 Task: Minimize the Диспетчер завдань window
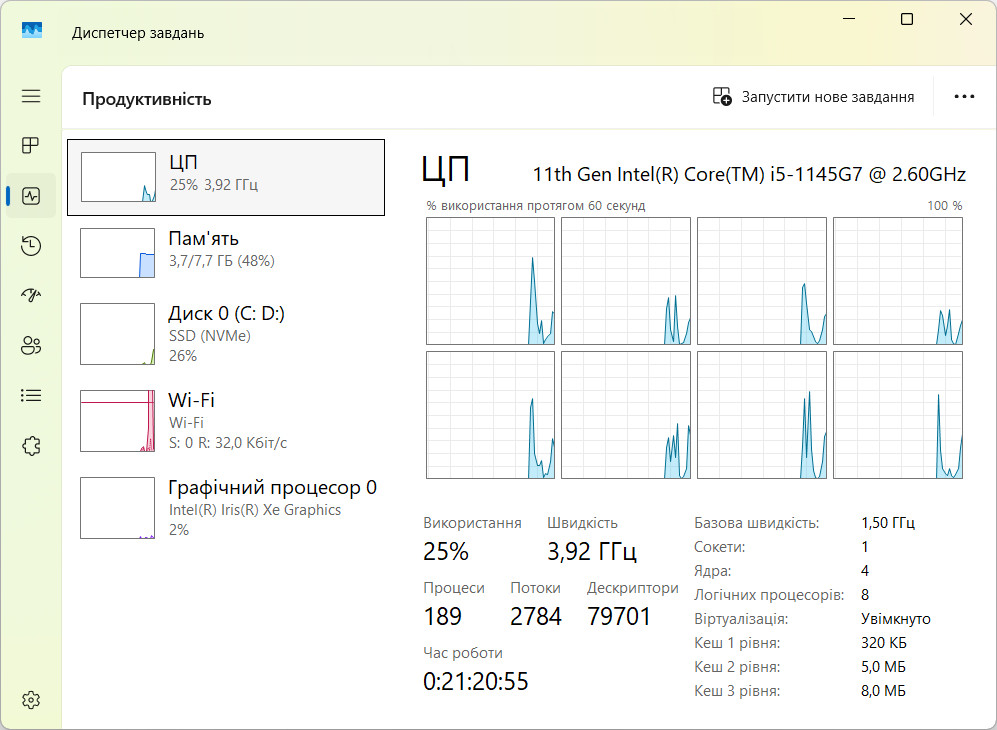[849, 19]
